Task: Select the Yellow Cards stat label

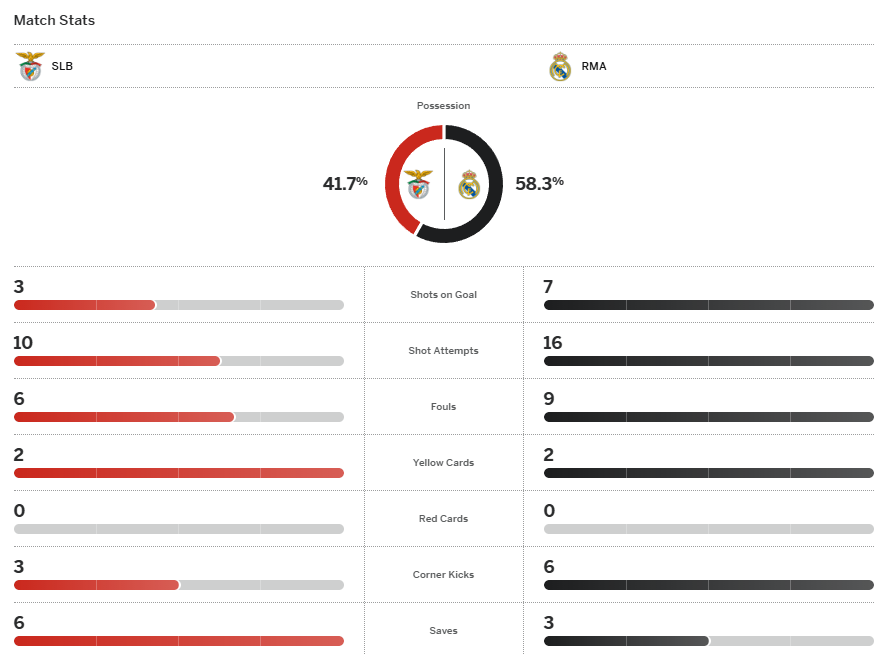Action: [444, 463]
